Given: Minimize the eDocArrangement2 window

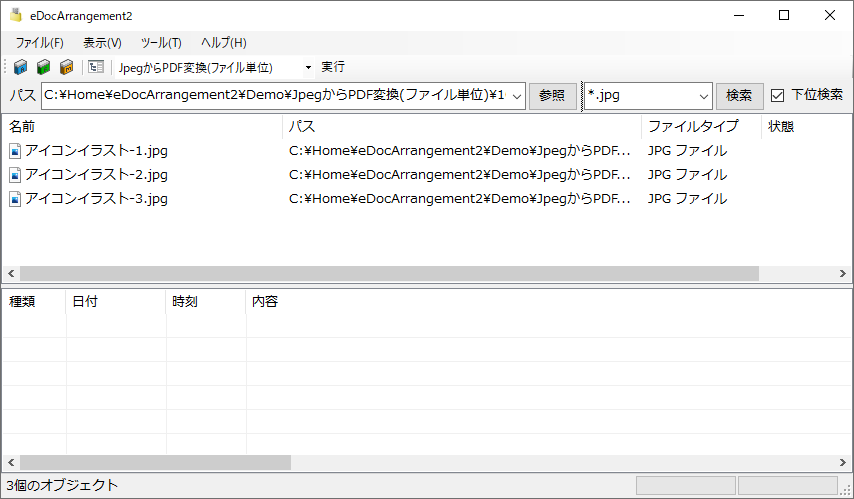Looking at the screenshot, I should point(739,15).
